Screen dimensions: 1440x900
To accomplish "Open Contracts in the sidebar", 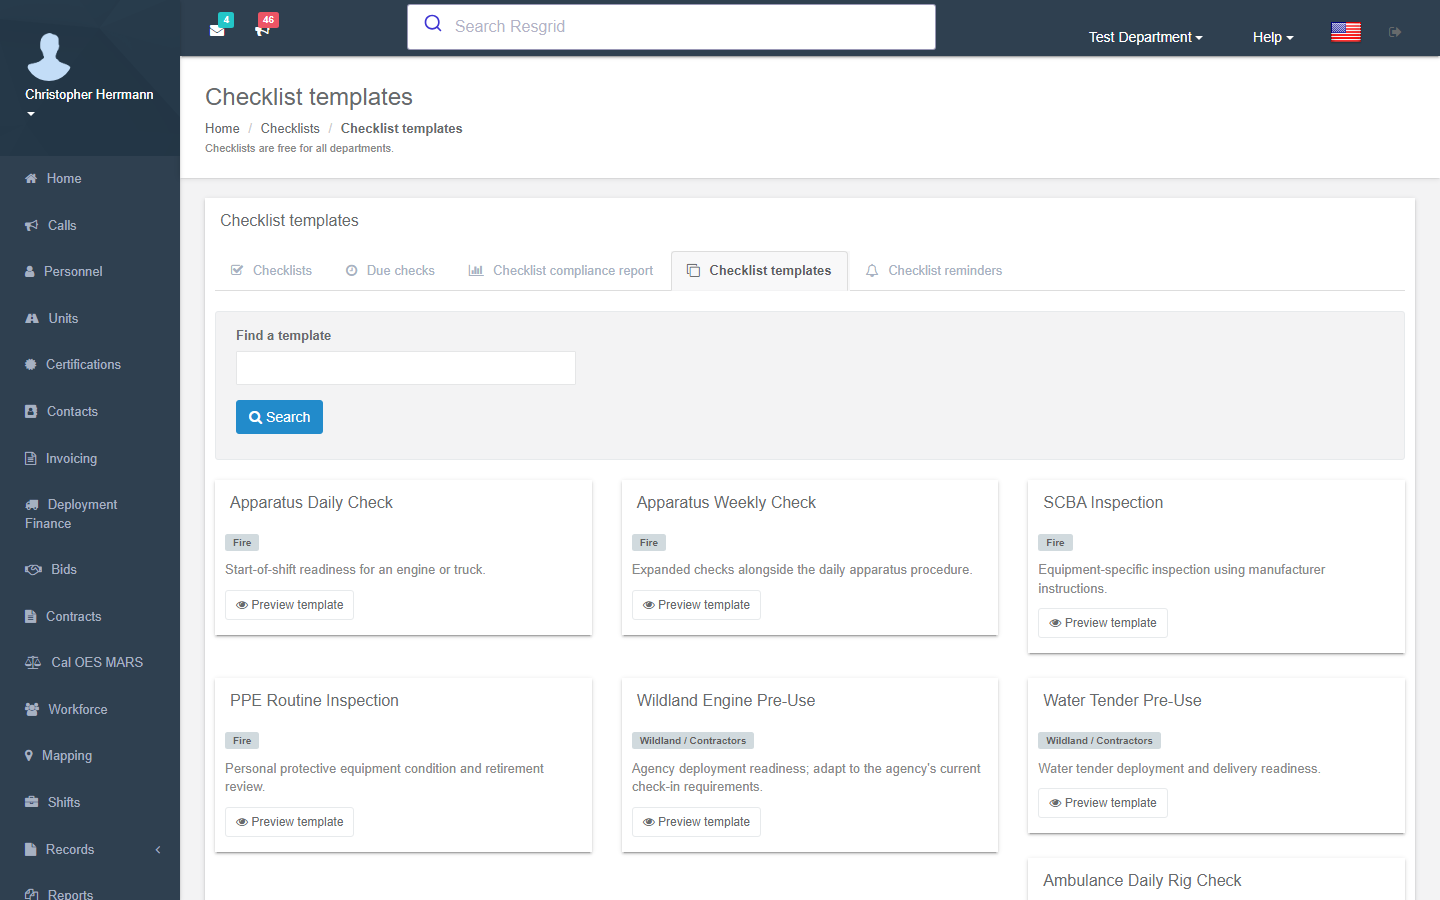I will [90, 617].
